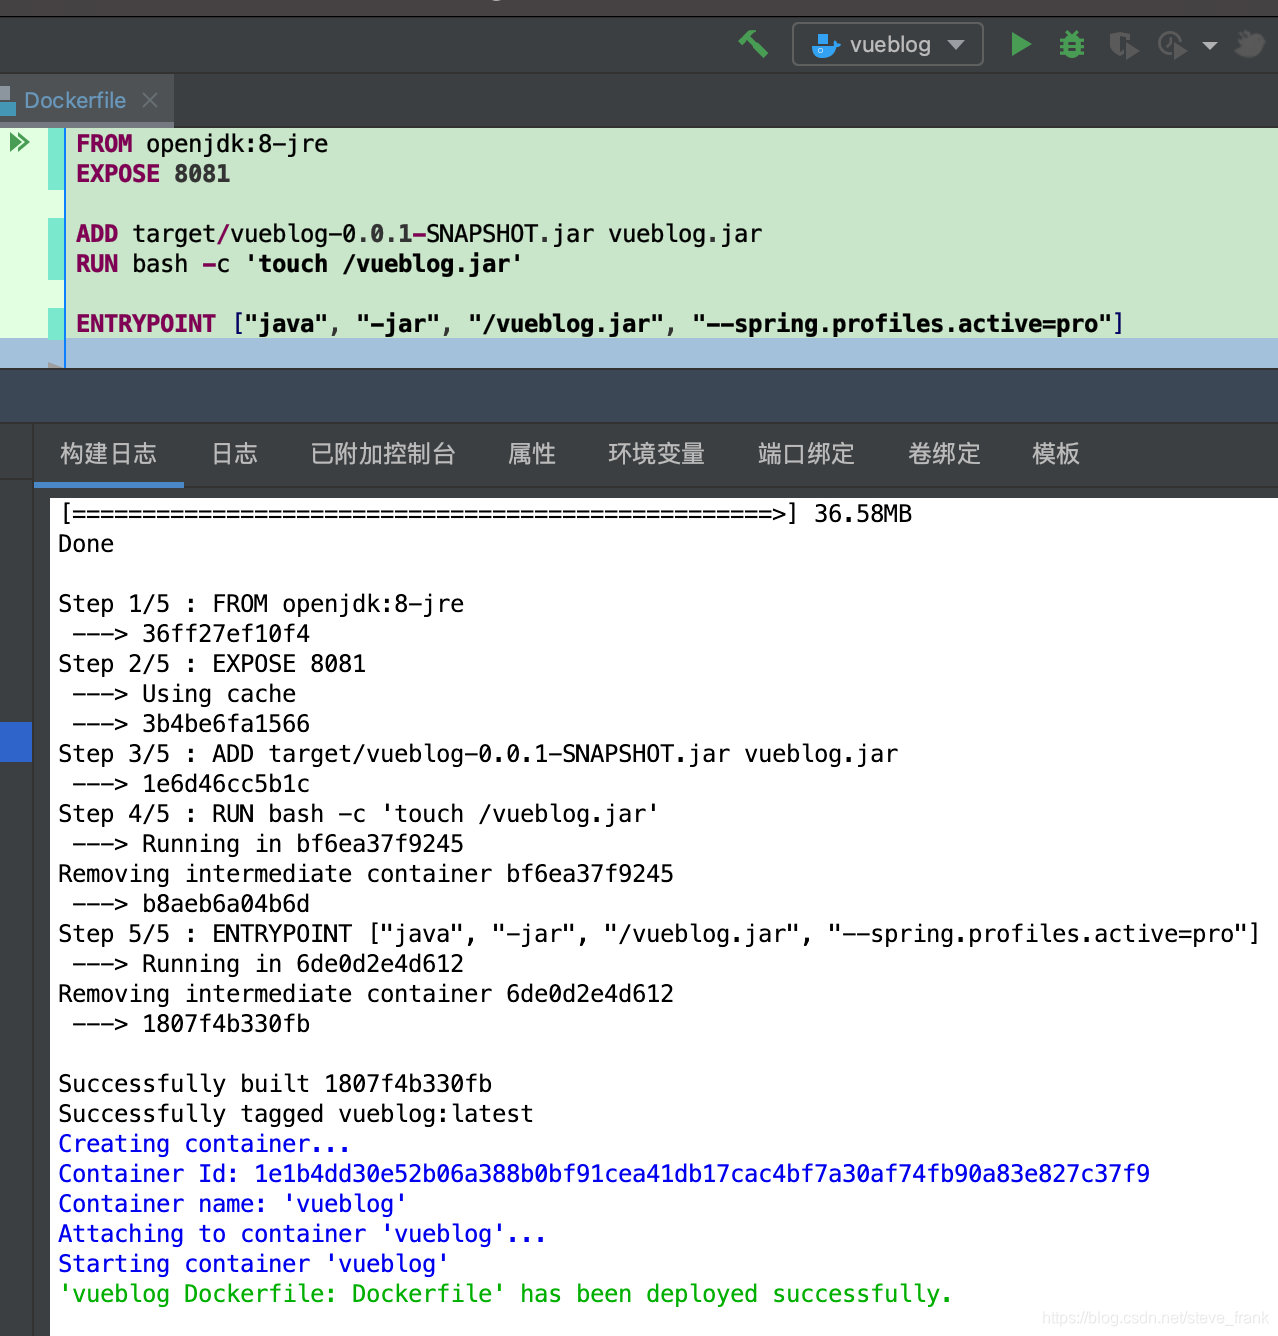
Task: Click the Docker run gutter double-arrow icon
Action: (x=20, y=142)
